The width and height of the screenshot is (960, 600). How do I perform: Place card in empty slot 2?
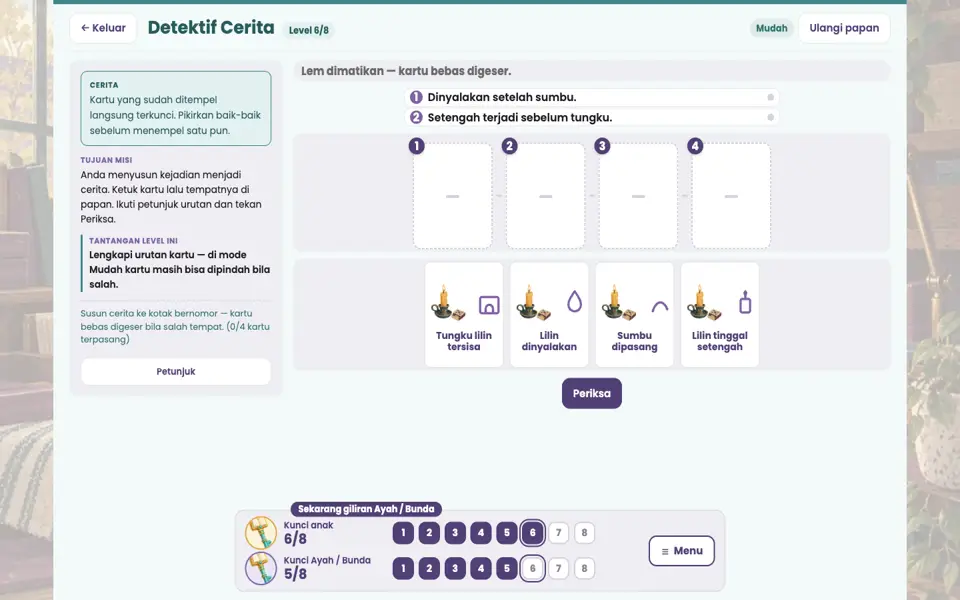coord(546,196)
